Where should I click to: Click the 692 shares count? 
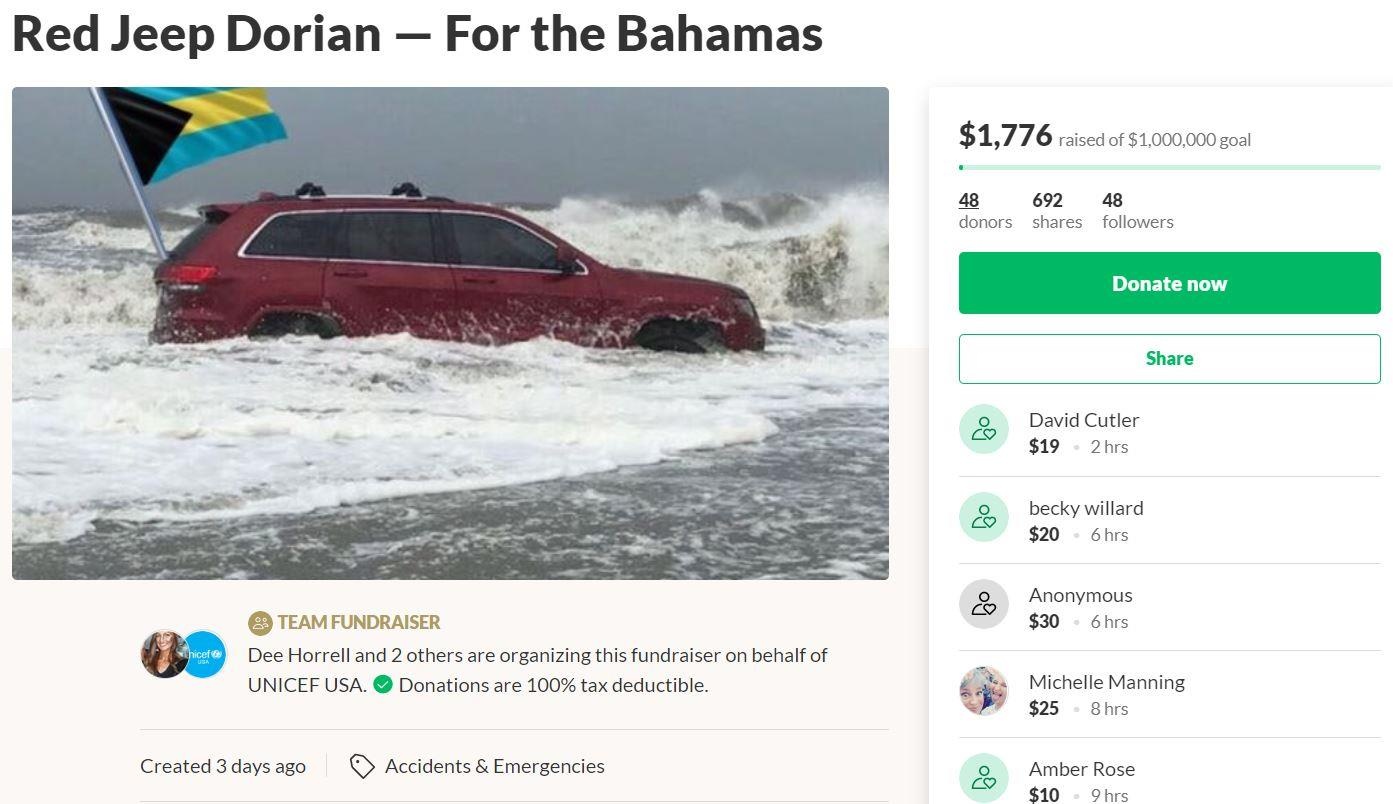[x=1056, y=210]
